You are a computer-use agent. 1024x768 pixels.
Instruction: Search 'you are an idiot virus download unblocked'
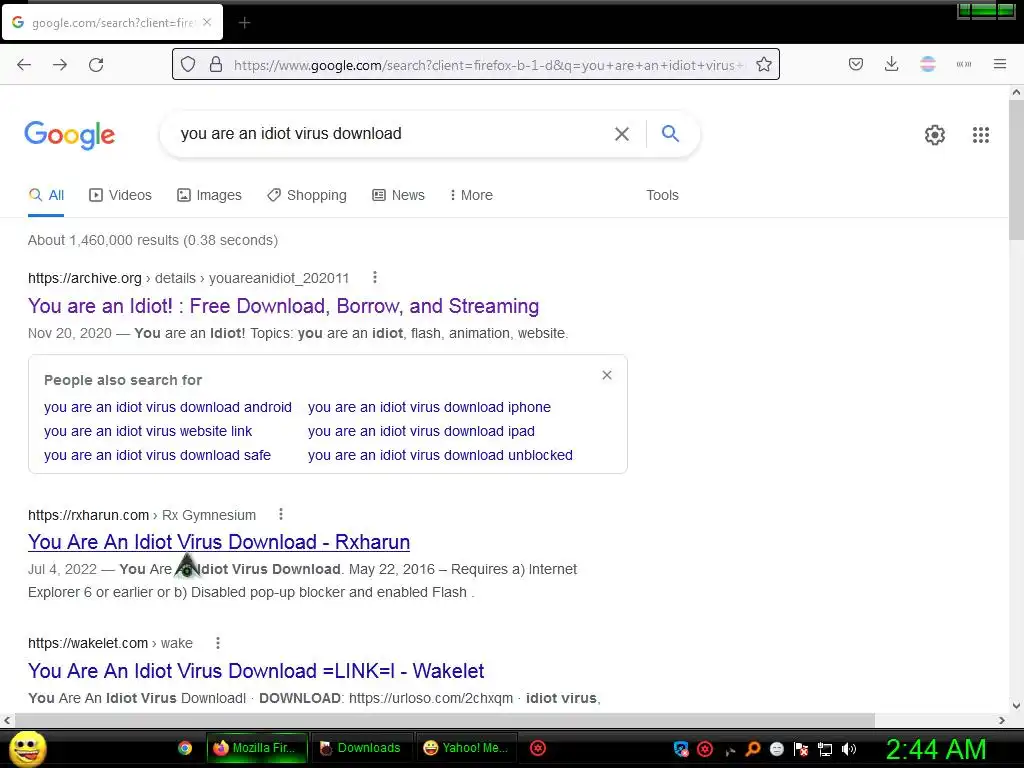coord(440,455)
